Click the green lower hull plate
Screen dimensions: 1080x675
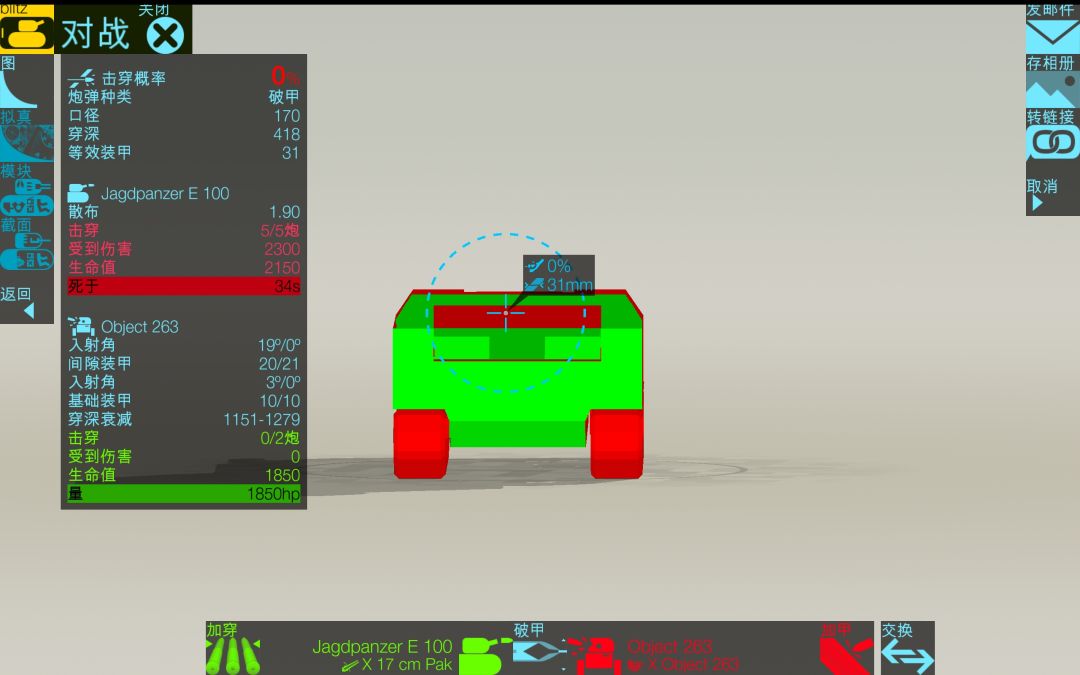(x=518, y=433)
